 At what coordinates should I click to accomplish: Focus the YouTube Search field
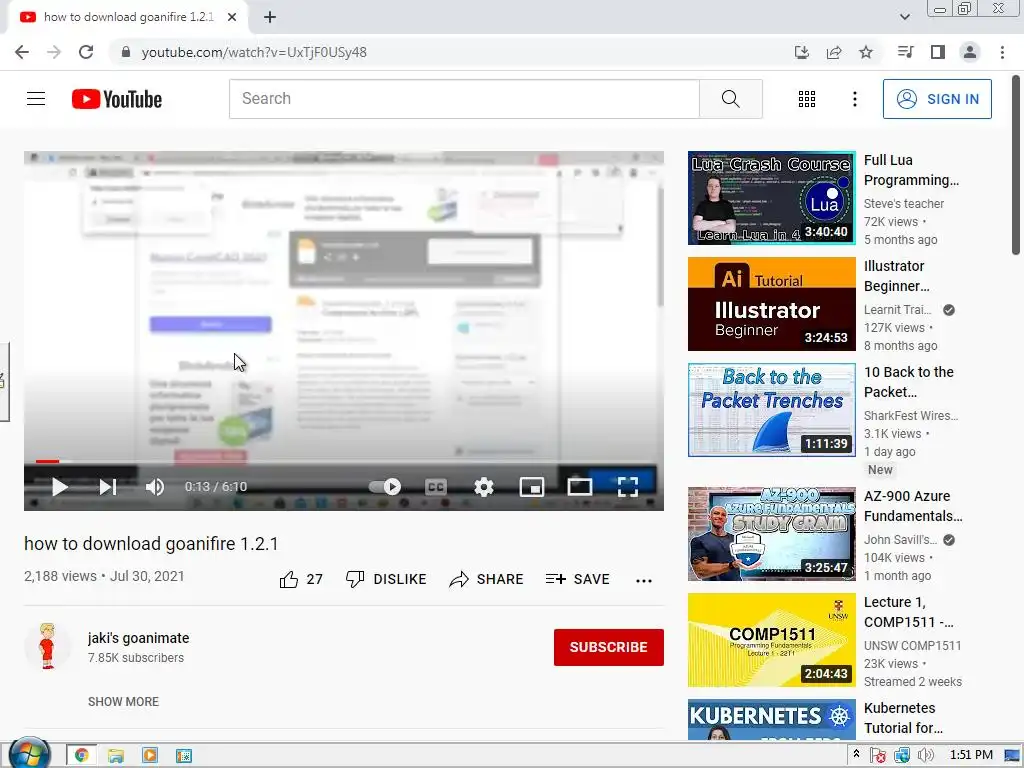pos(464,99)
